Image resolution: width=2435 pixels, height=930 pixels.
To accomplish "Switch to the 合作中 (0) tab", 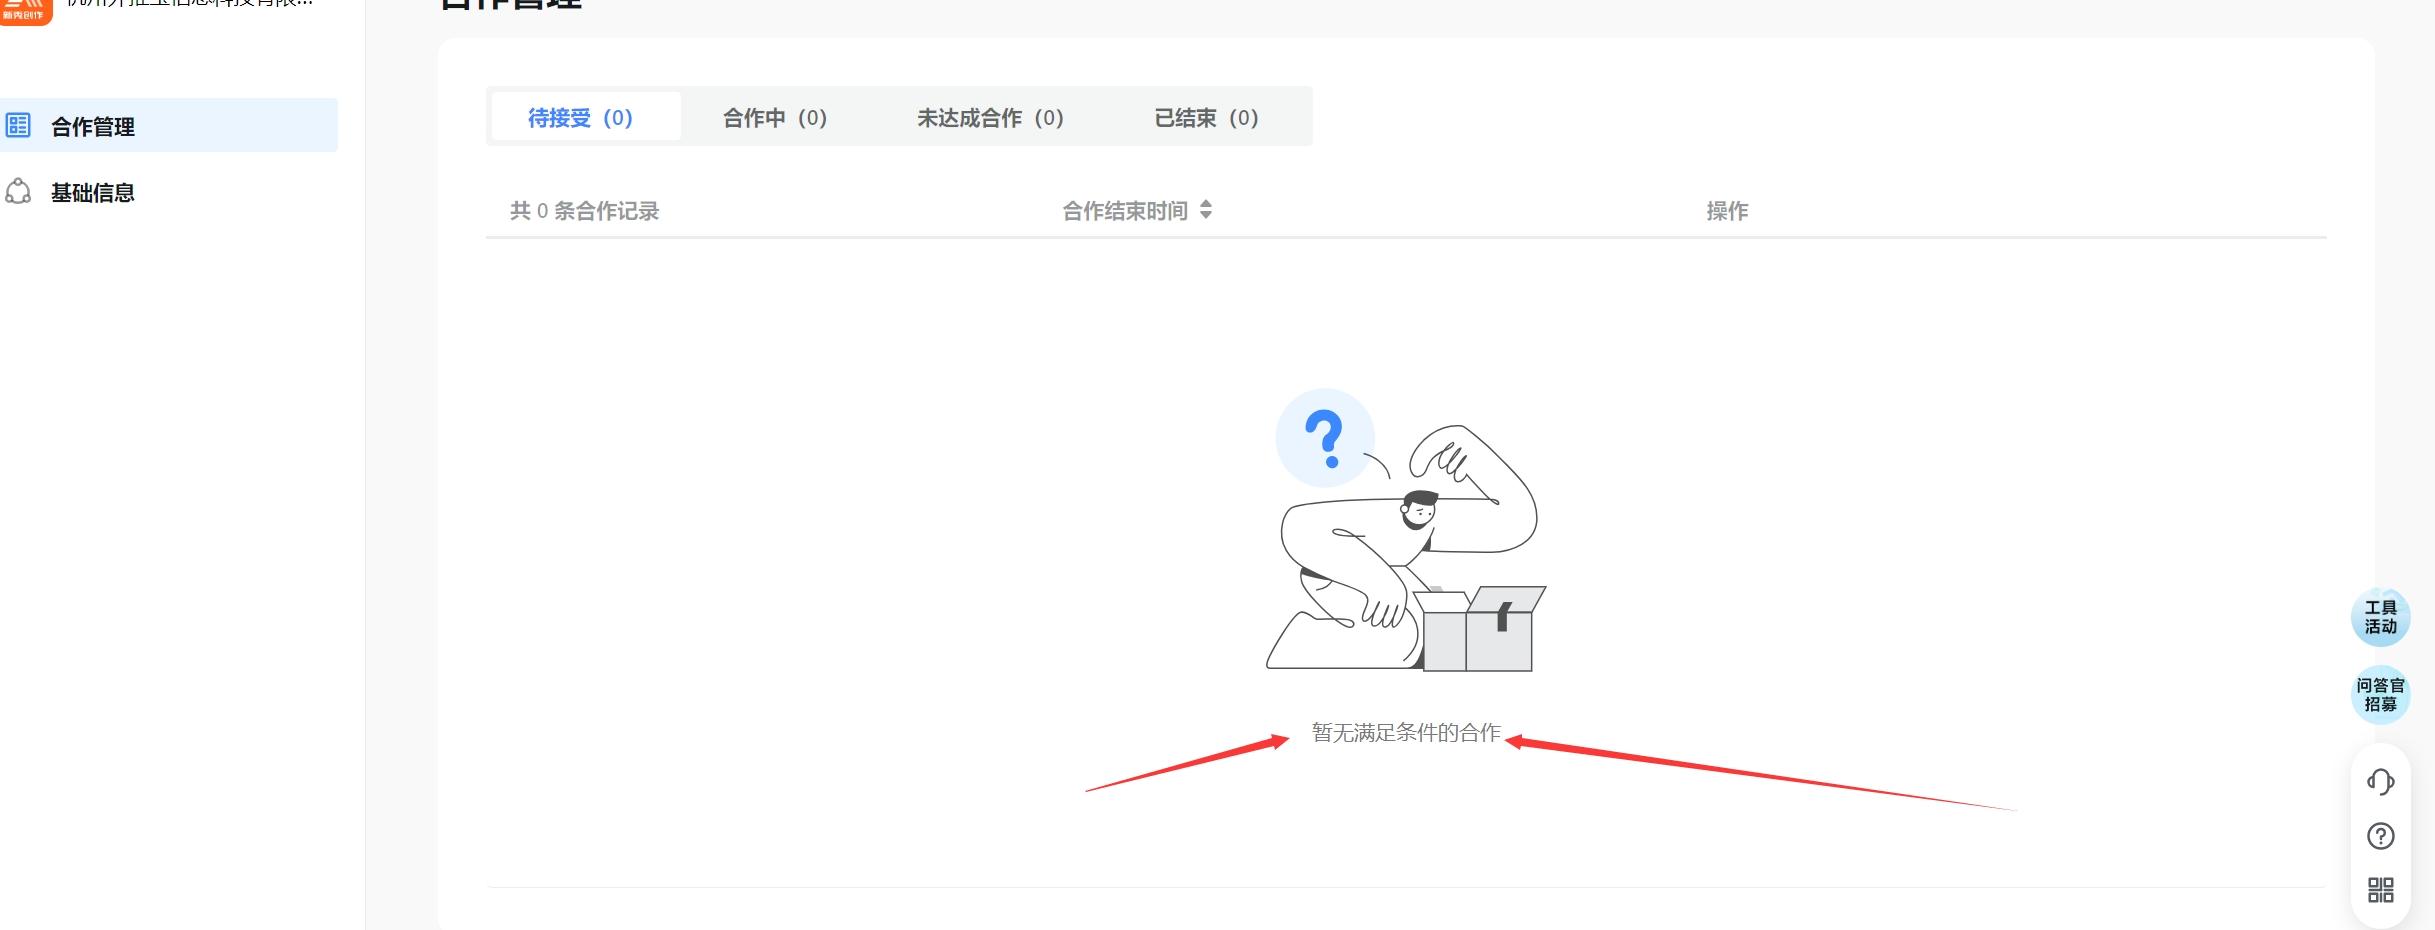I will pyautogui.click(x=775, y=118).
